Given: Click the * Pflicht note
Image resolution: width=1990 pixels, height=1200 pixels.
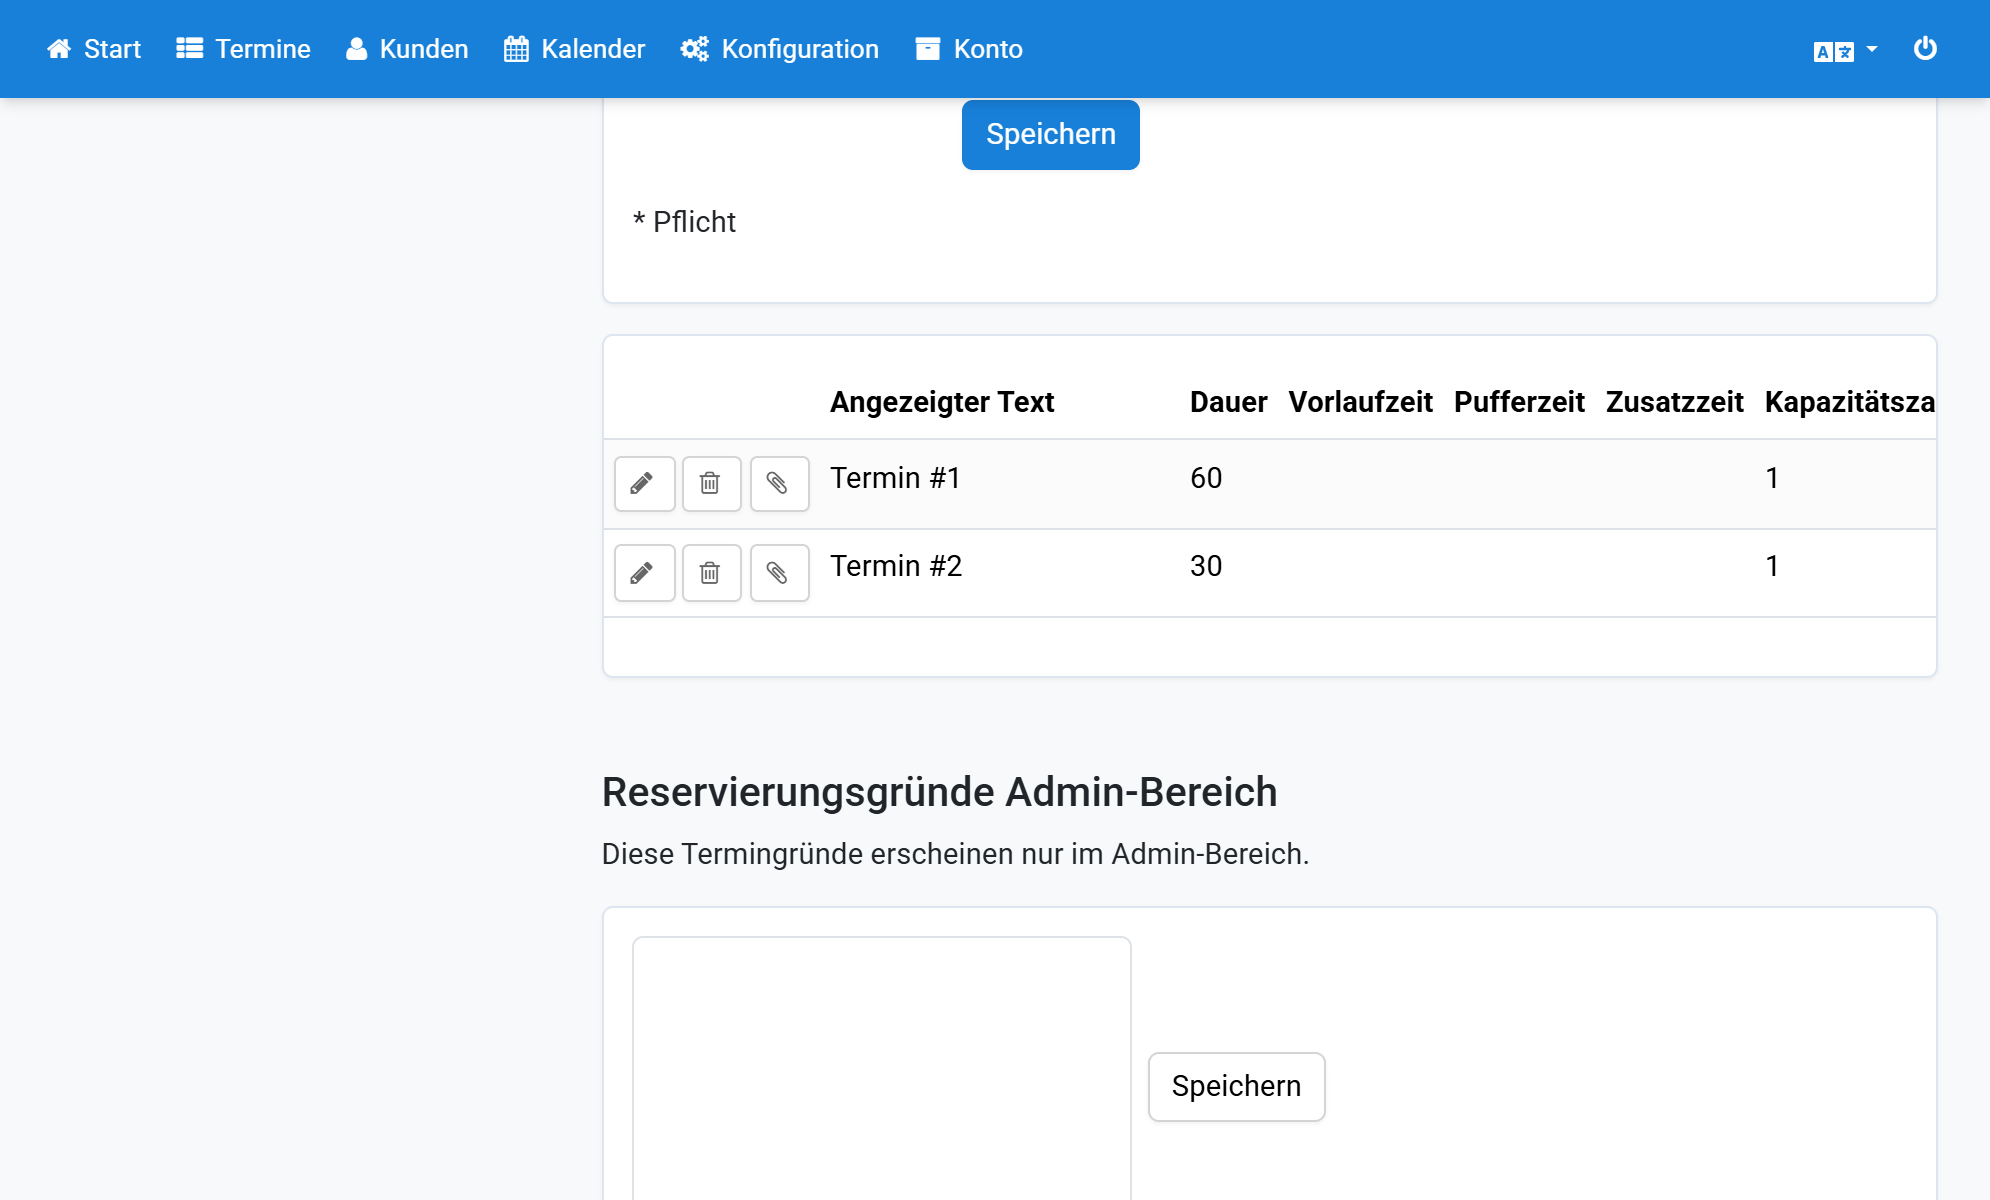Looking at the screenshot, I should (684, 222).
